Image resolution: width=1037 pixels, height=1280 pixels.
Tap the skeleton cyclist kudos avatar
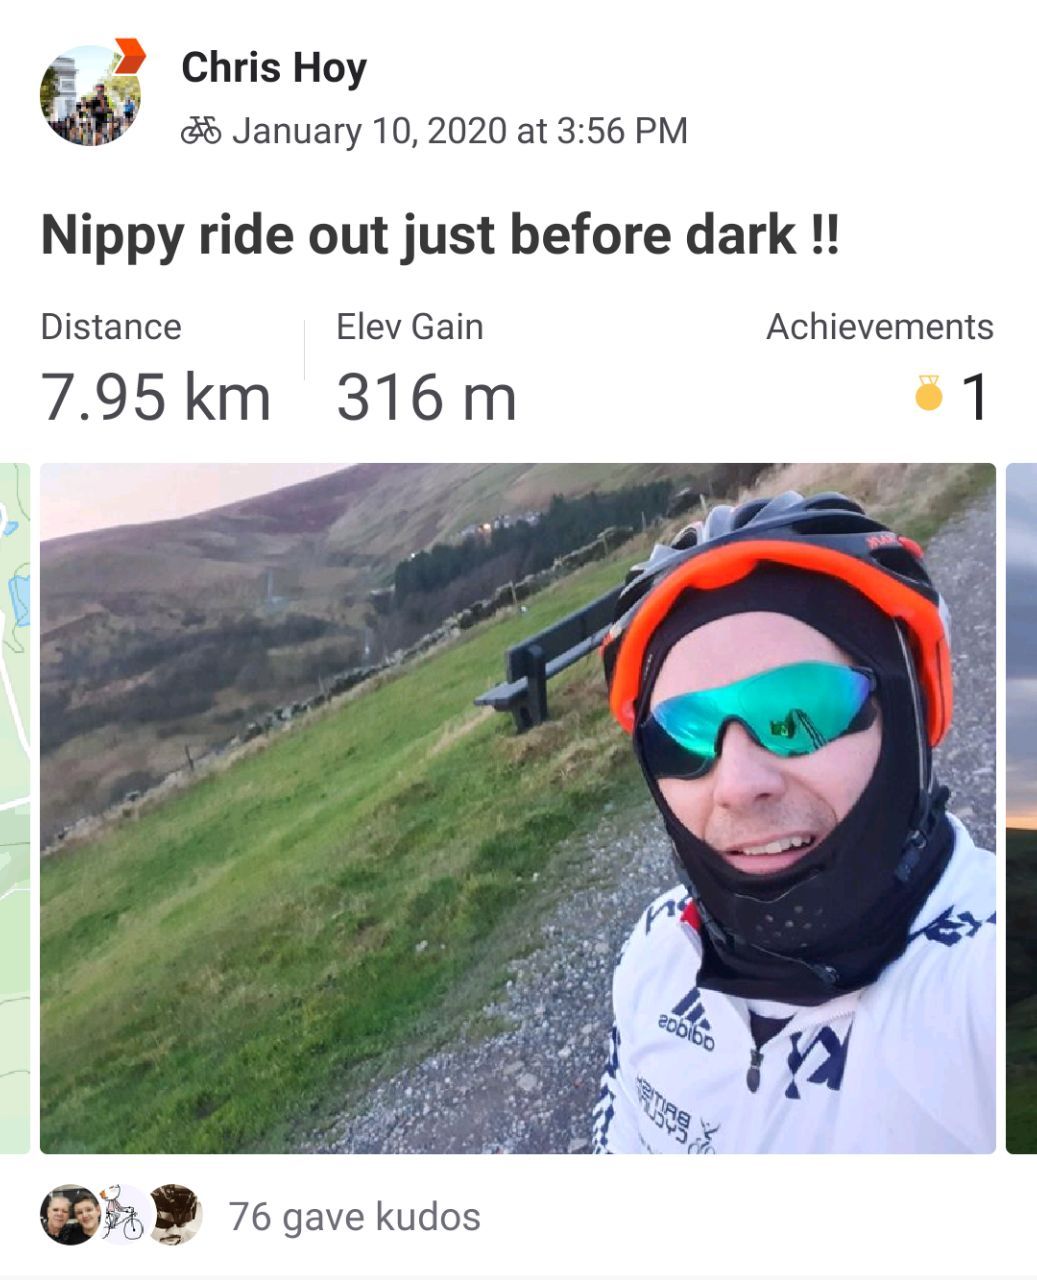click(123, 1215)
